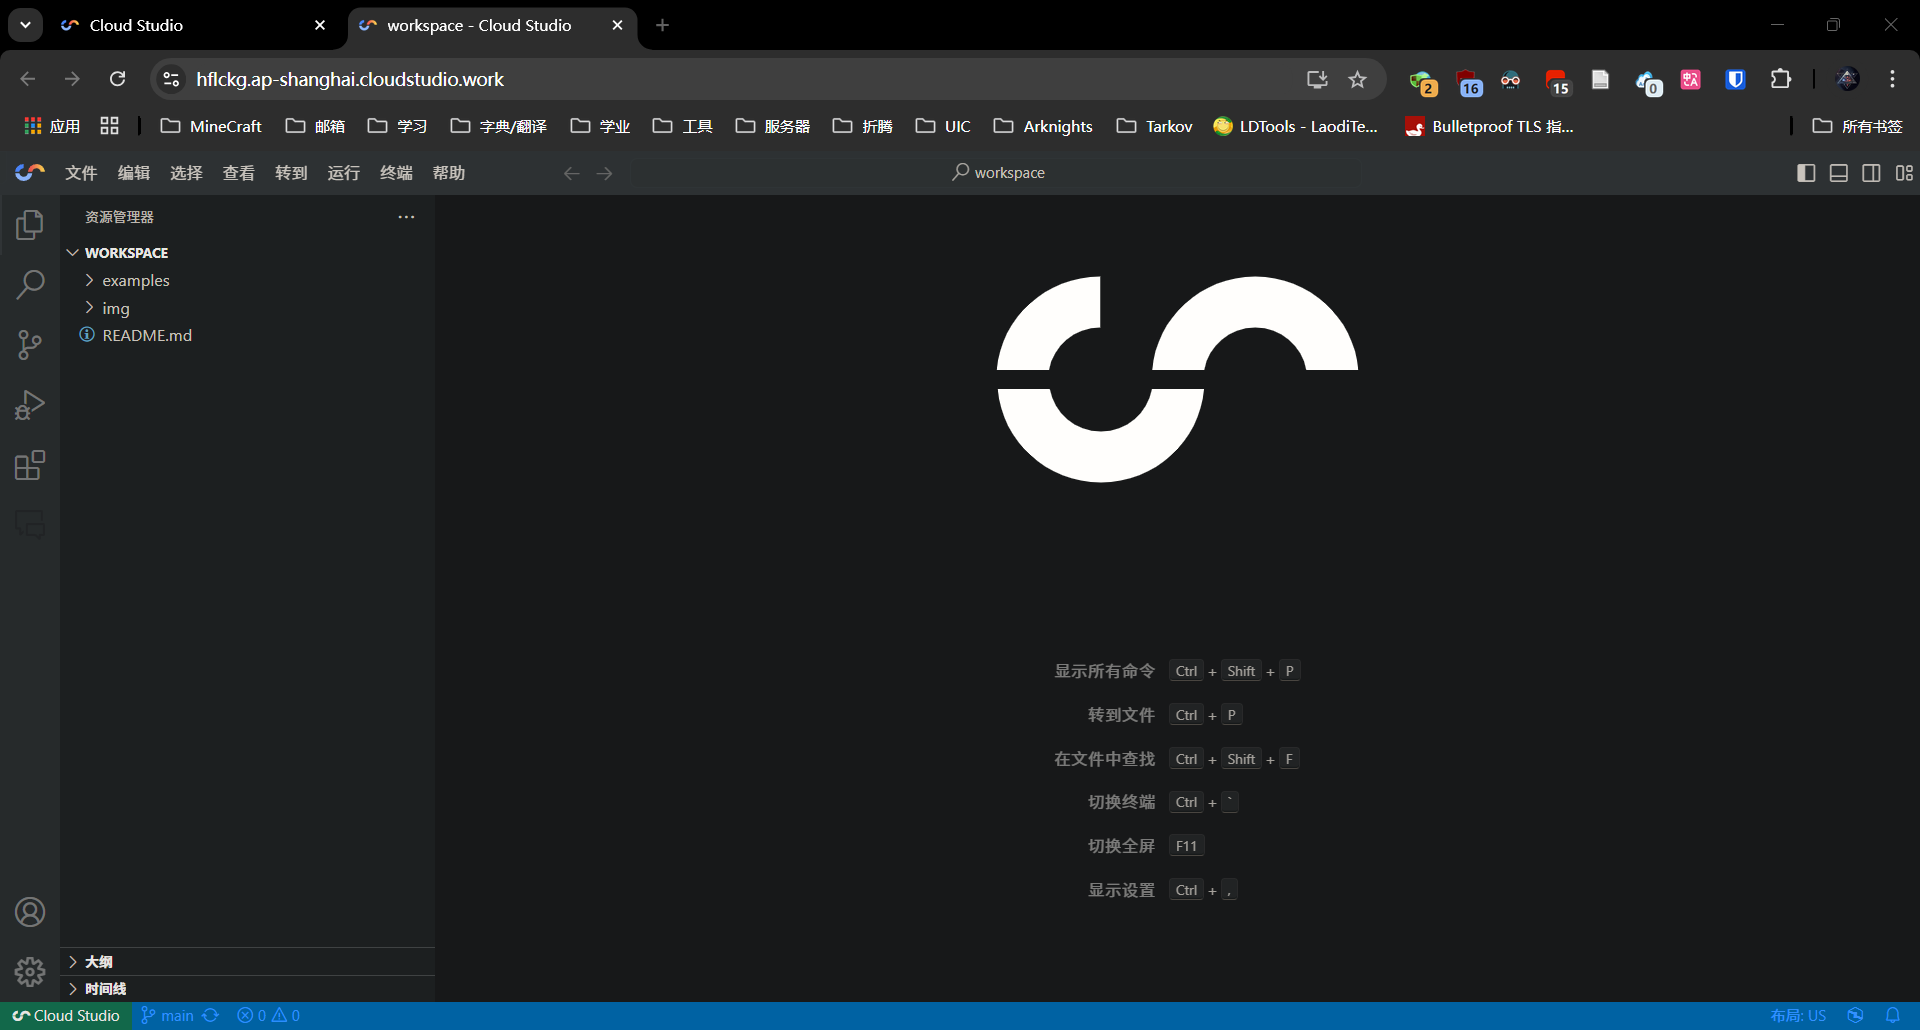This screenshot has width=1920, height=1030.
Task: Open README.md file
Action: (x=247, y=335)
